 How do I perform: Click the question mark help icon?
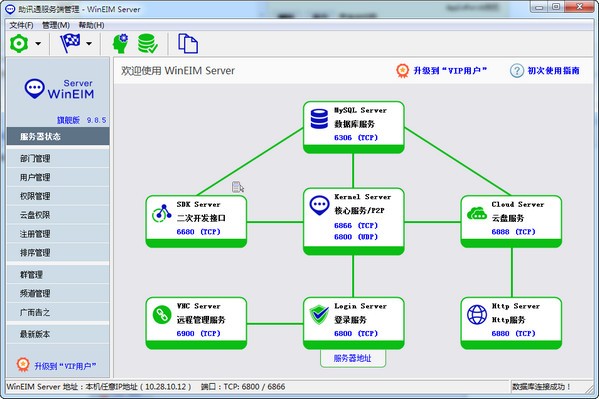pos(517,71)
